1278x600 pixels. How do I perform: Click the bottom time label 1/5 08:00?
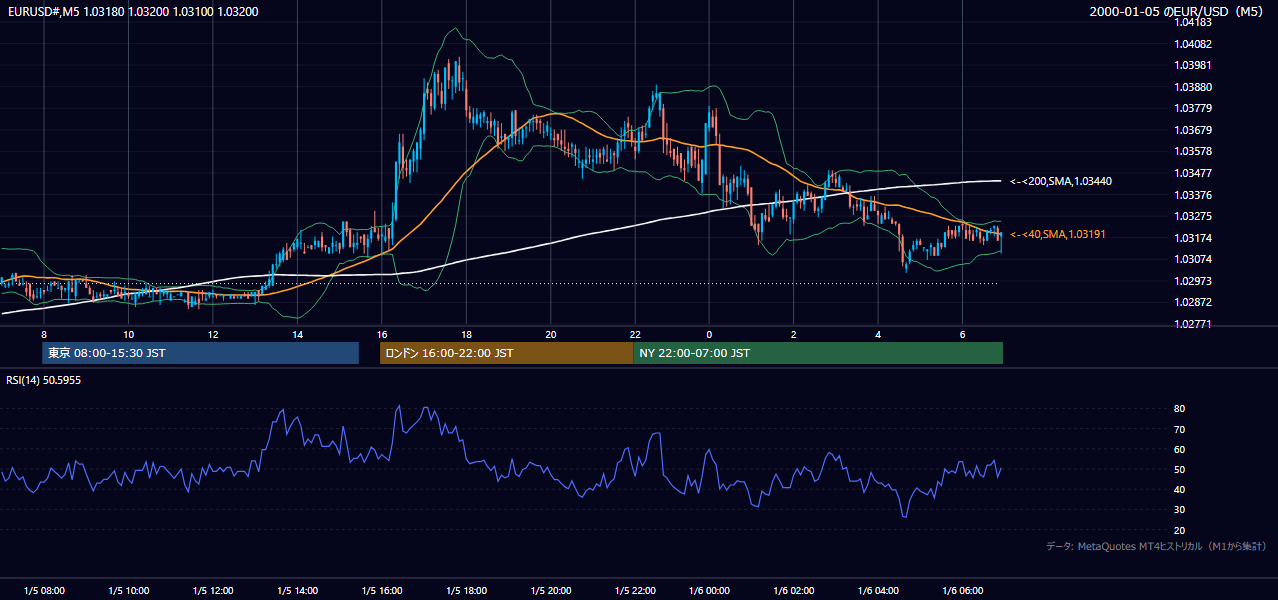[44, 591]
